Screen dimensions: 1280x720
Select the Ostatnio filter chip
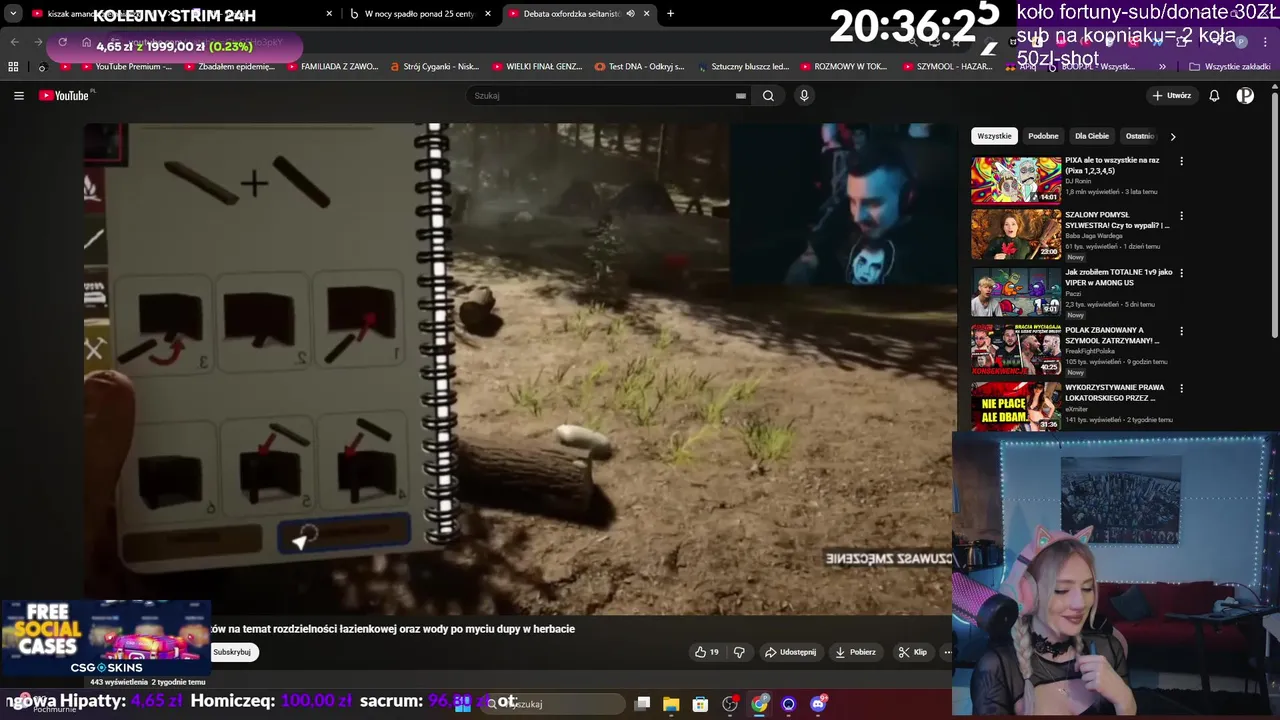pyautogui.click(x=1140, y=136)
